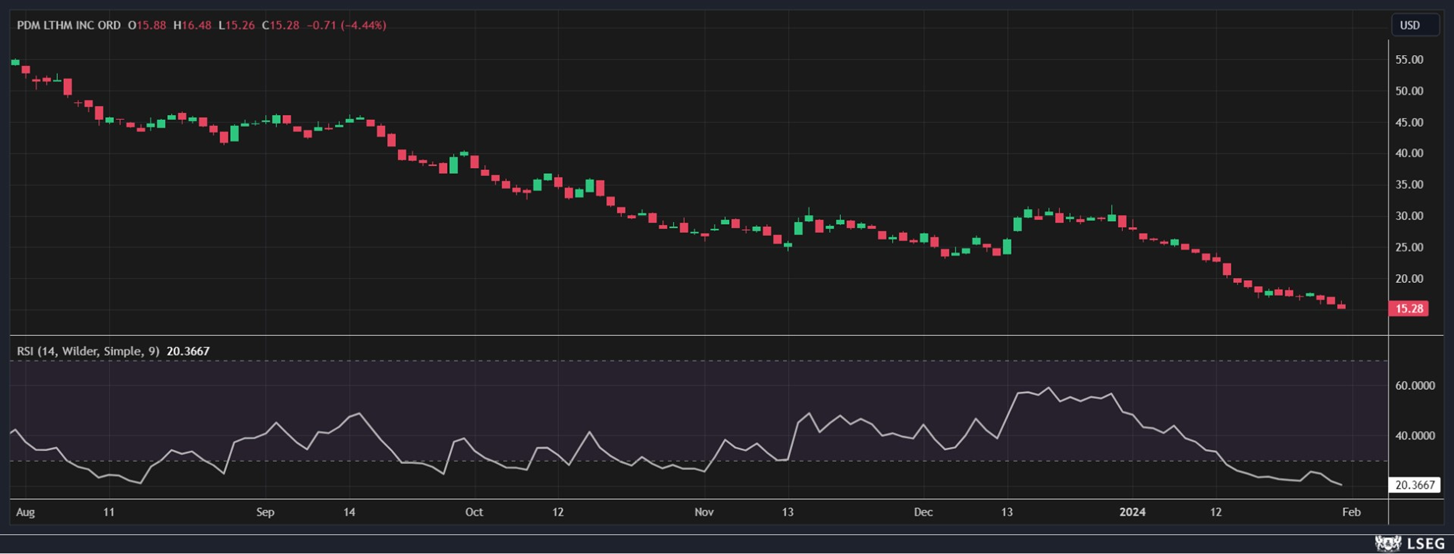The width and height of the screenshot is (1454, 554).
Task: Click the 60.0000 RSI scale label
Action: click(x=1415, y=386)
